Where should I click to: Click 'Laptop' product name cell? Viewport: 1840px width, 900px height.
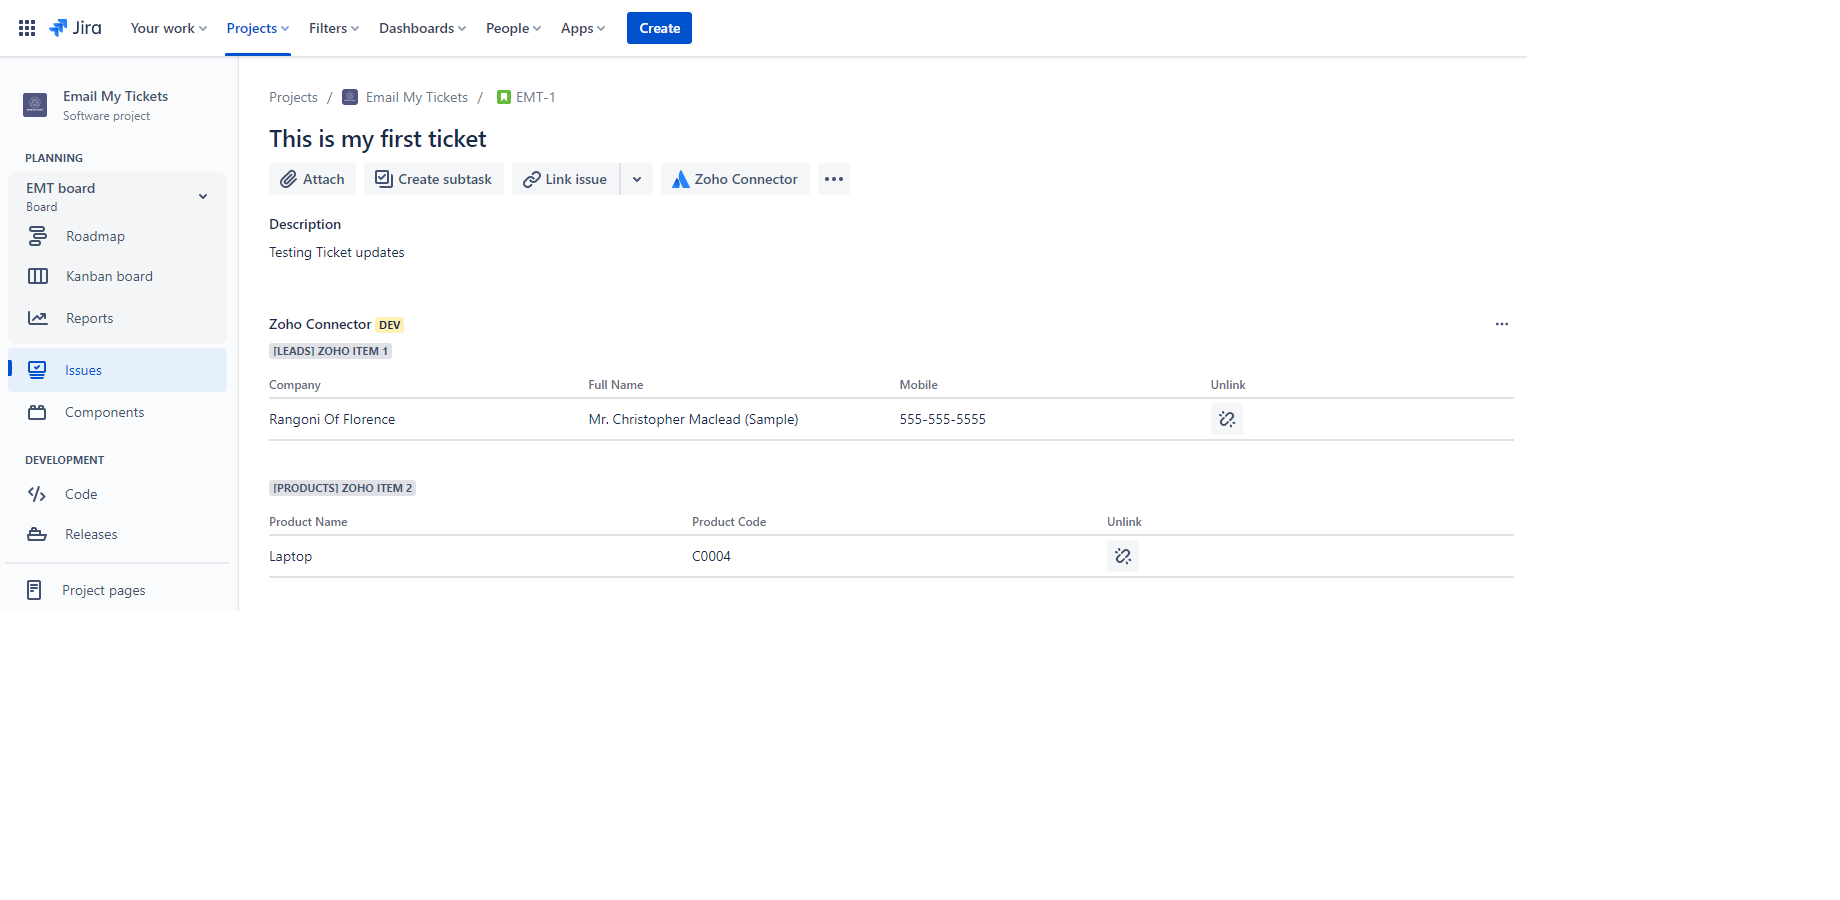pos(290,556)
